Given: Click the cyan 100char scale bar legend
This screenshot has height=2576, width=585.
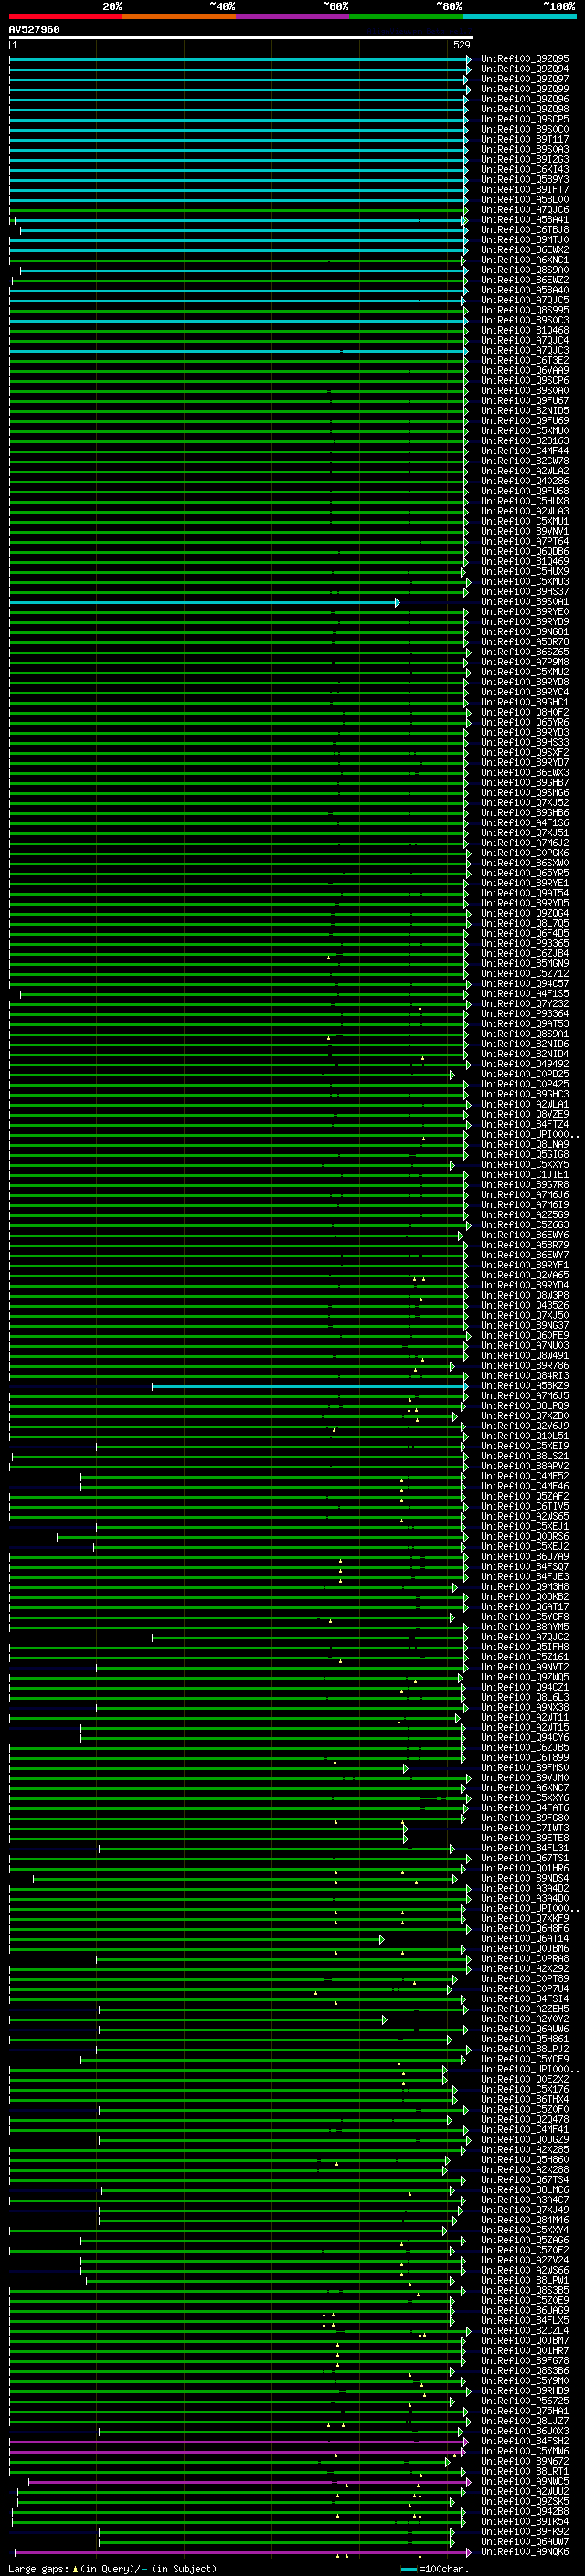Looking at the screenshot, I should point(409,2568).
